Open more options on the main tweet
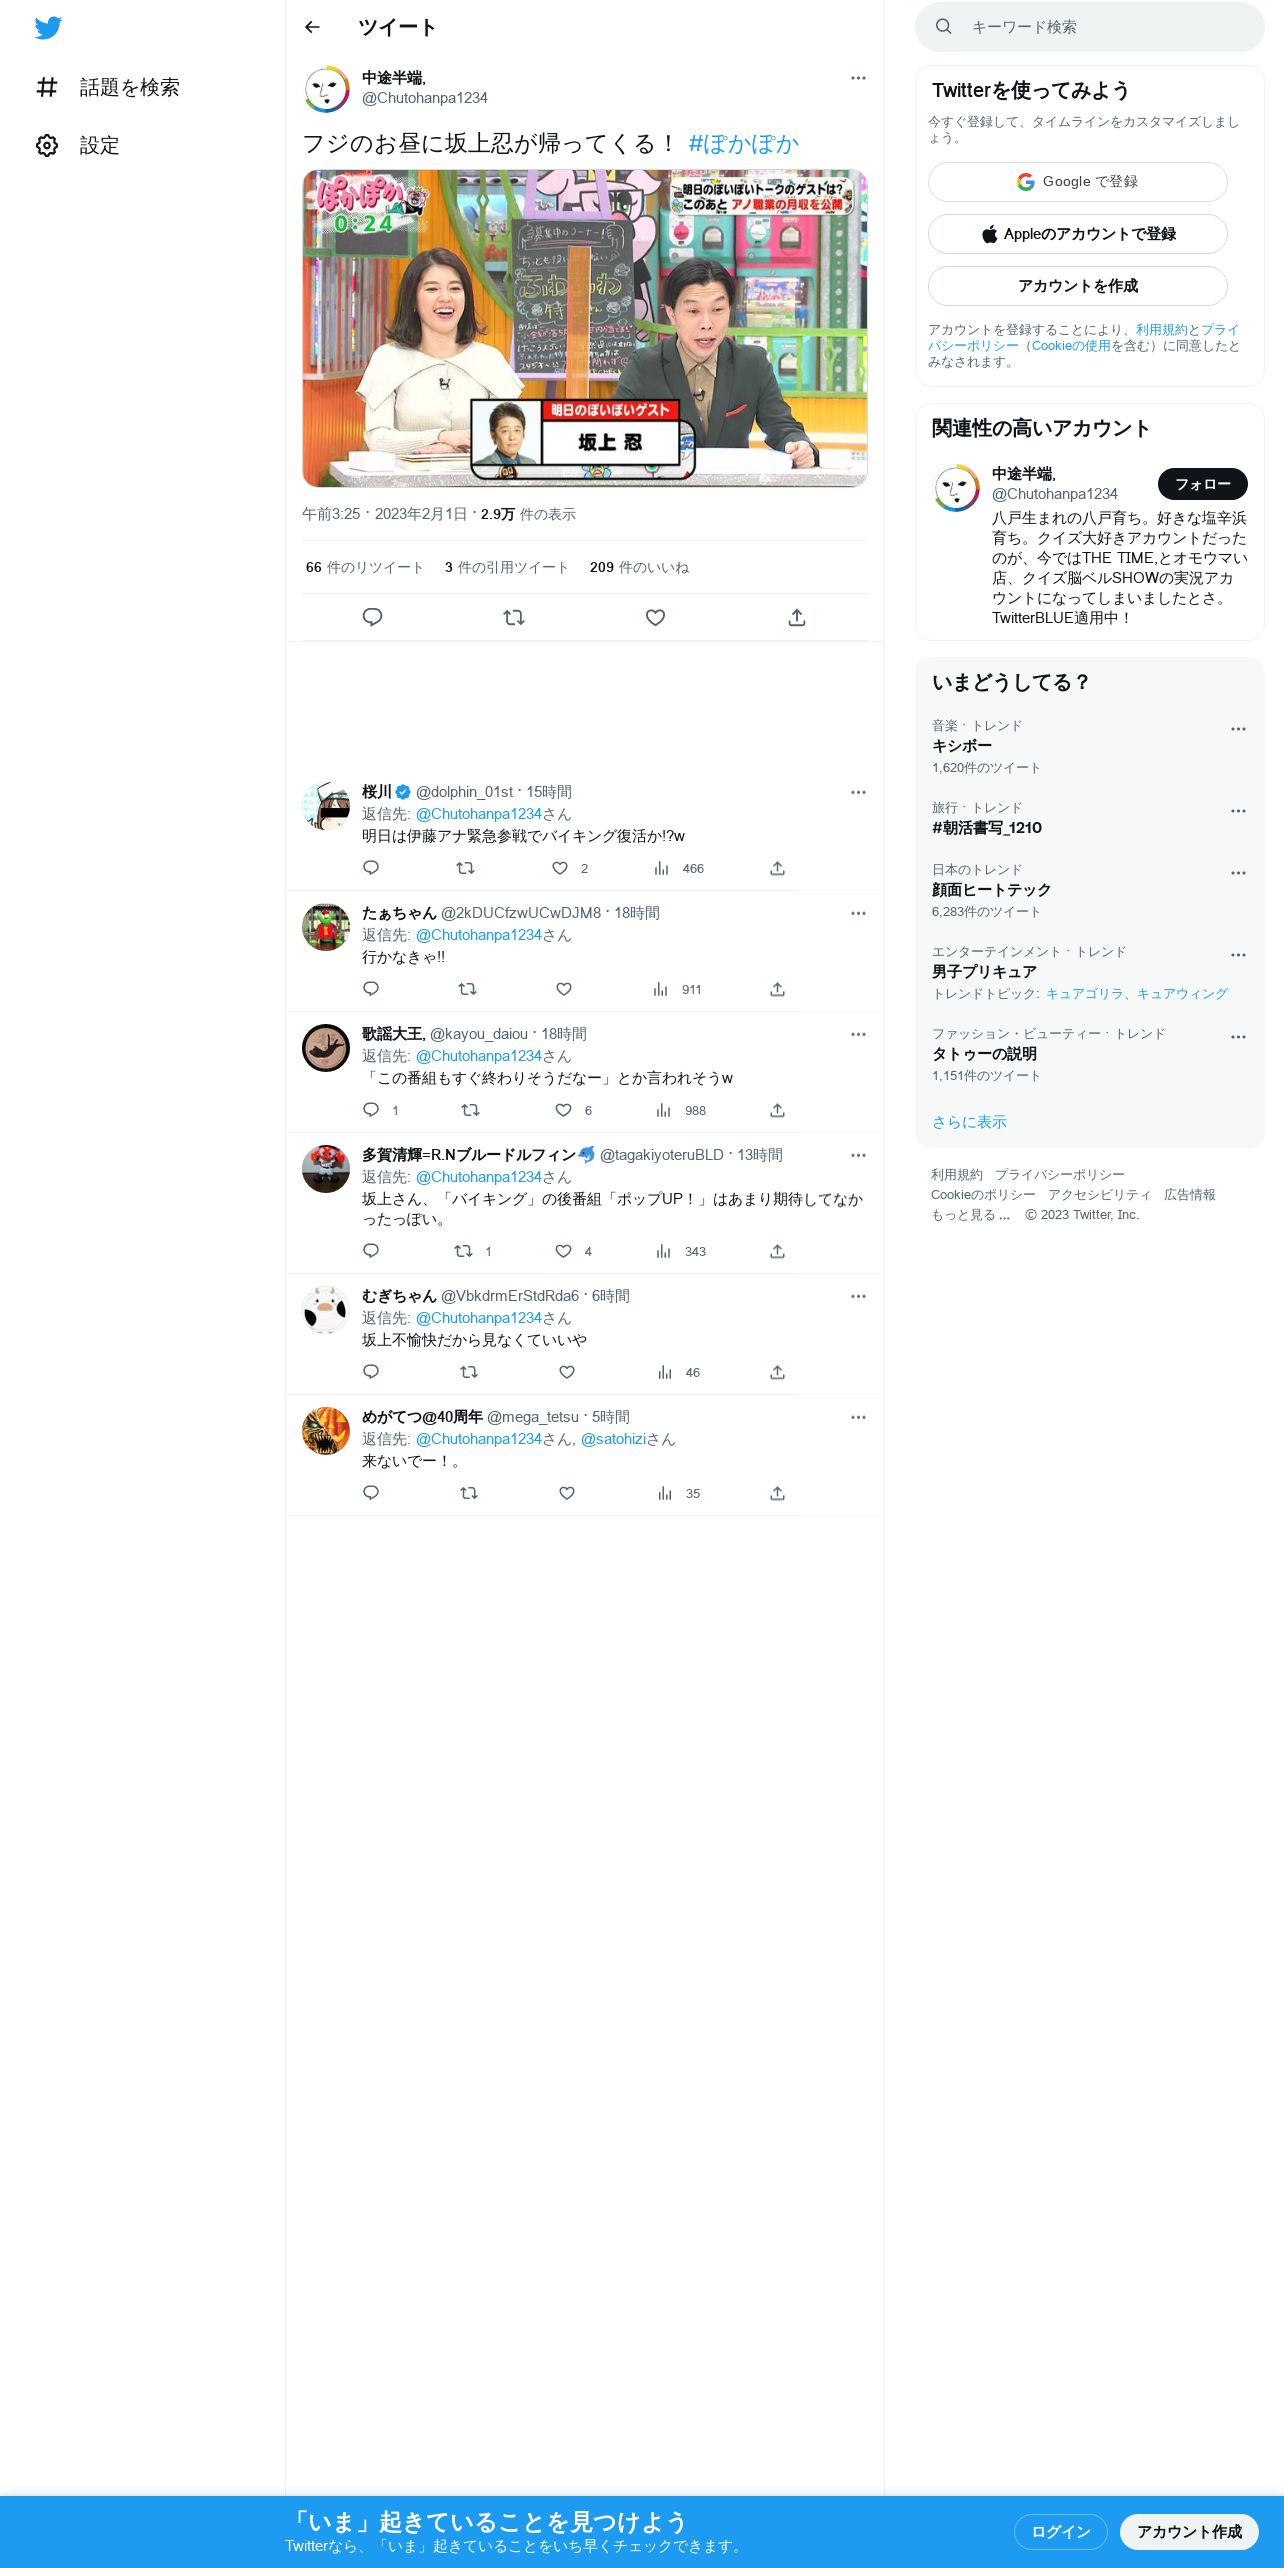 click(858, 78)
